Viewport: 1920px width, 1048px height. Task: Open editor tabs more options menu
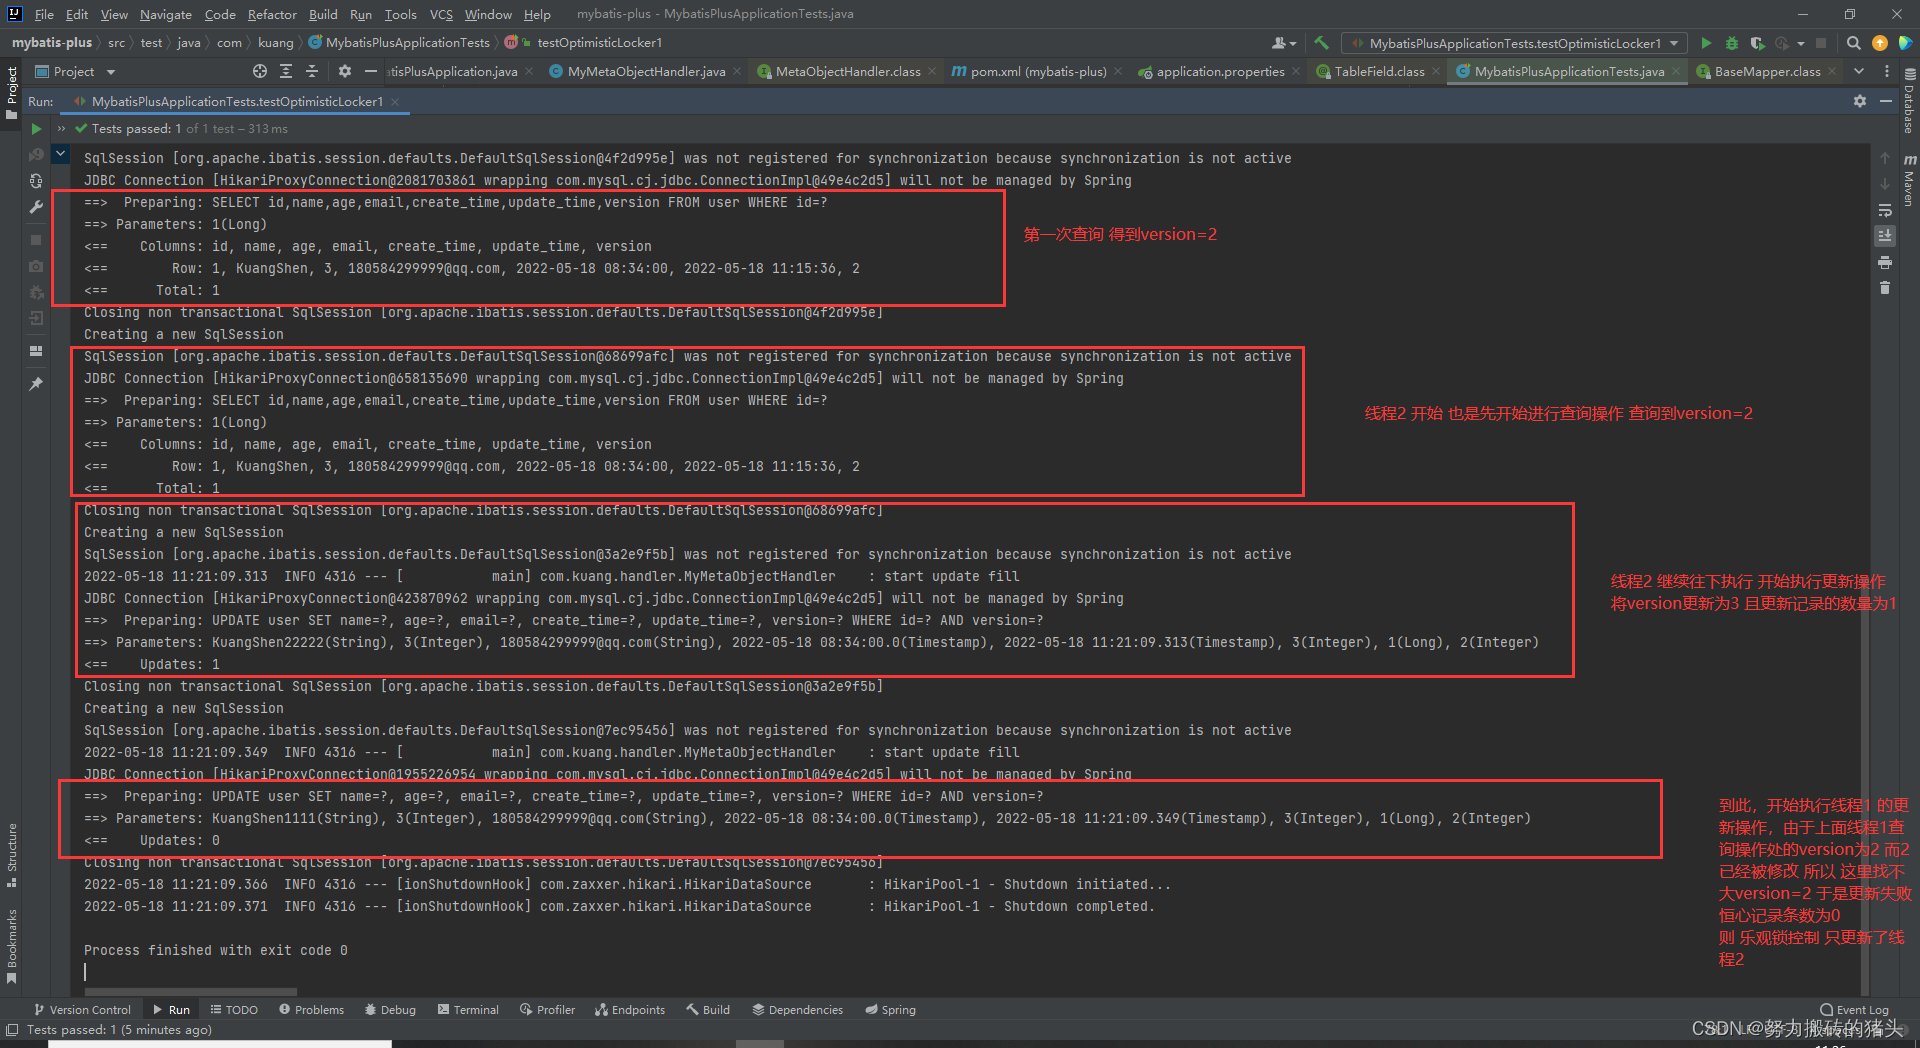1887,71
